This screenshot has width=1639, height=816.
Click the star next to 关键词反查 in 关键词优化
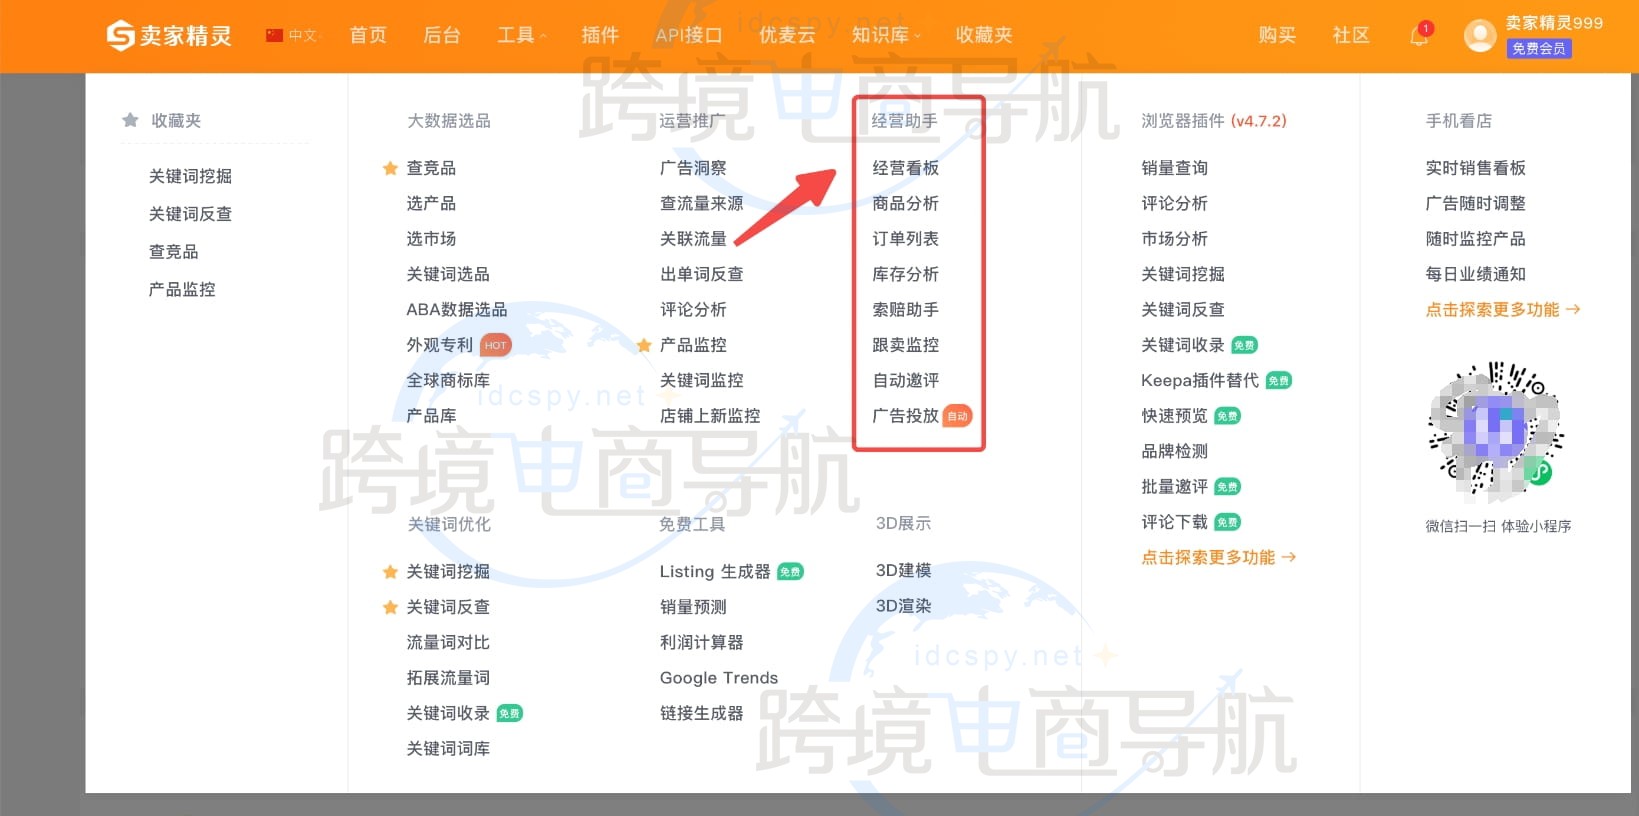click(390, 607)
